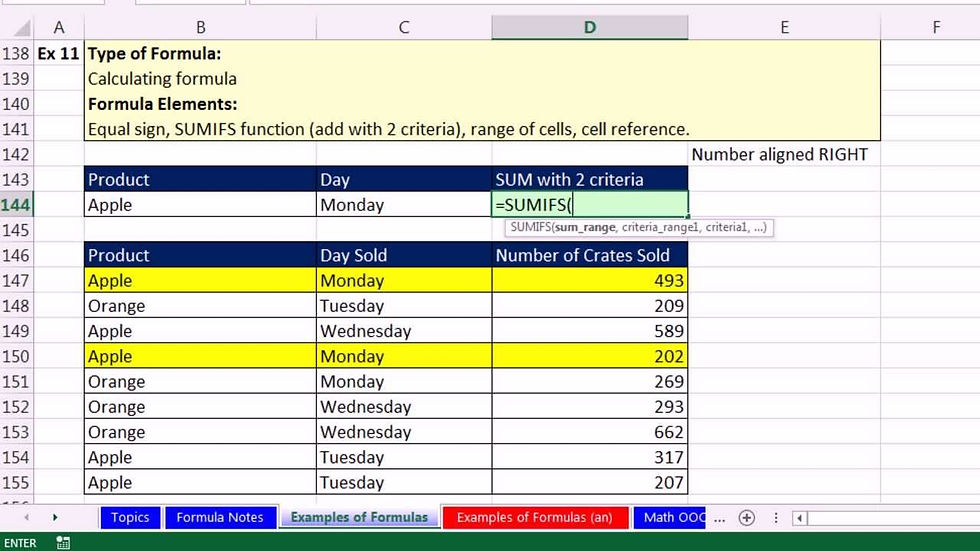Viewport: 980px width, 551px height.
Task: Click the horizontal scrollbar left arrow
Action: point(799,517)
